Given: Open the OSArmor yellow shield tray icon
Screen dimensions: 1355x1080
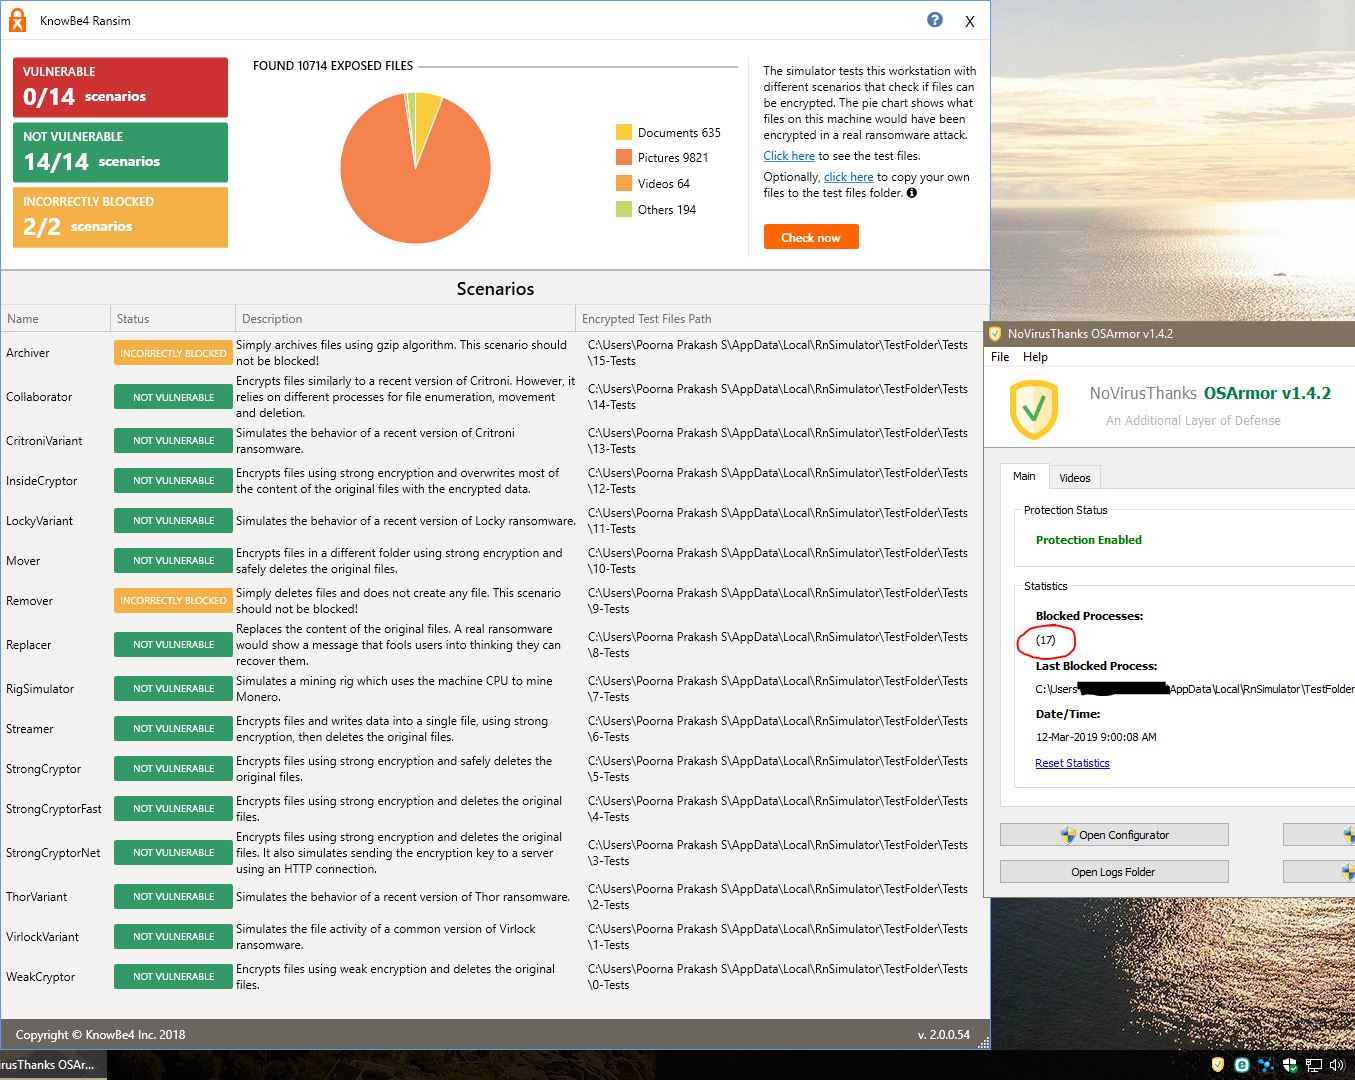Looking at the screenshot, I should [1217, 1065].
